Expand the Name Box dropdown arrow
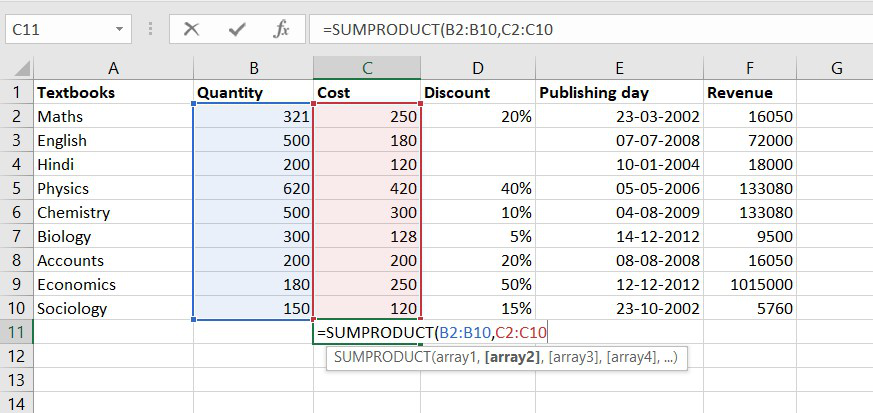 point(119,30)
